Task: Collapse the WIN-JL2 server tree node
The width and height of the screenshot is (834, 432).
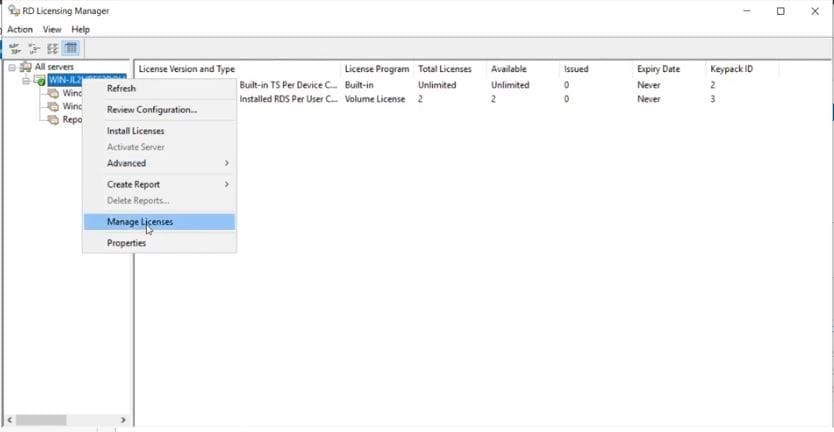Action: (26, 80)
